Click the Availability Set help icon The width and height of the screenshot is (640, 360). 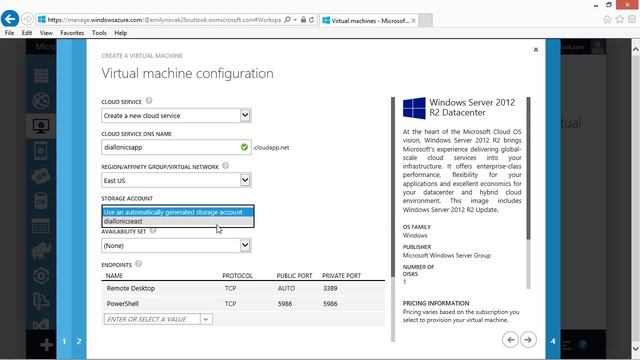(153, 231)
